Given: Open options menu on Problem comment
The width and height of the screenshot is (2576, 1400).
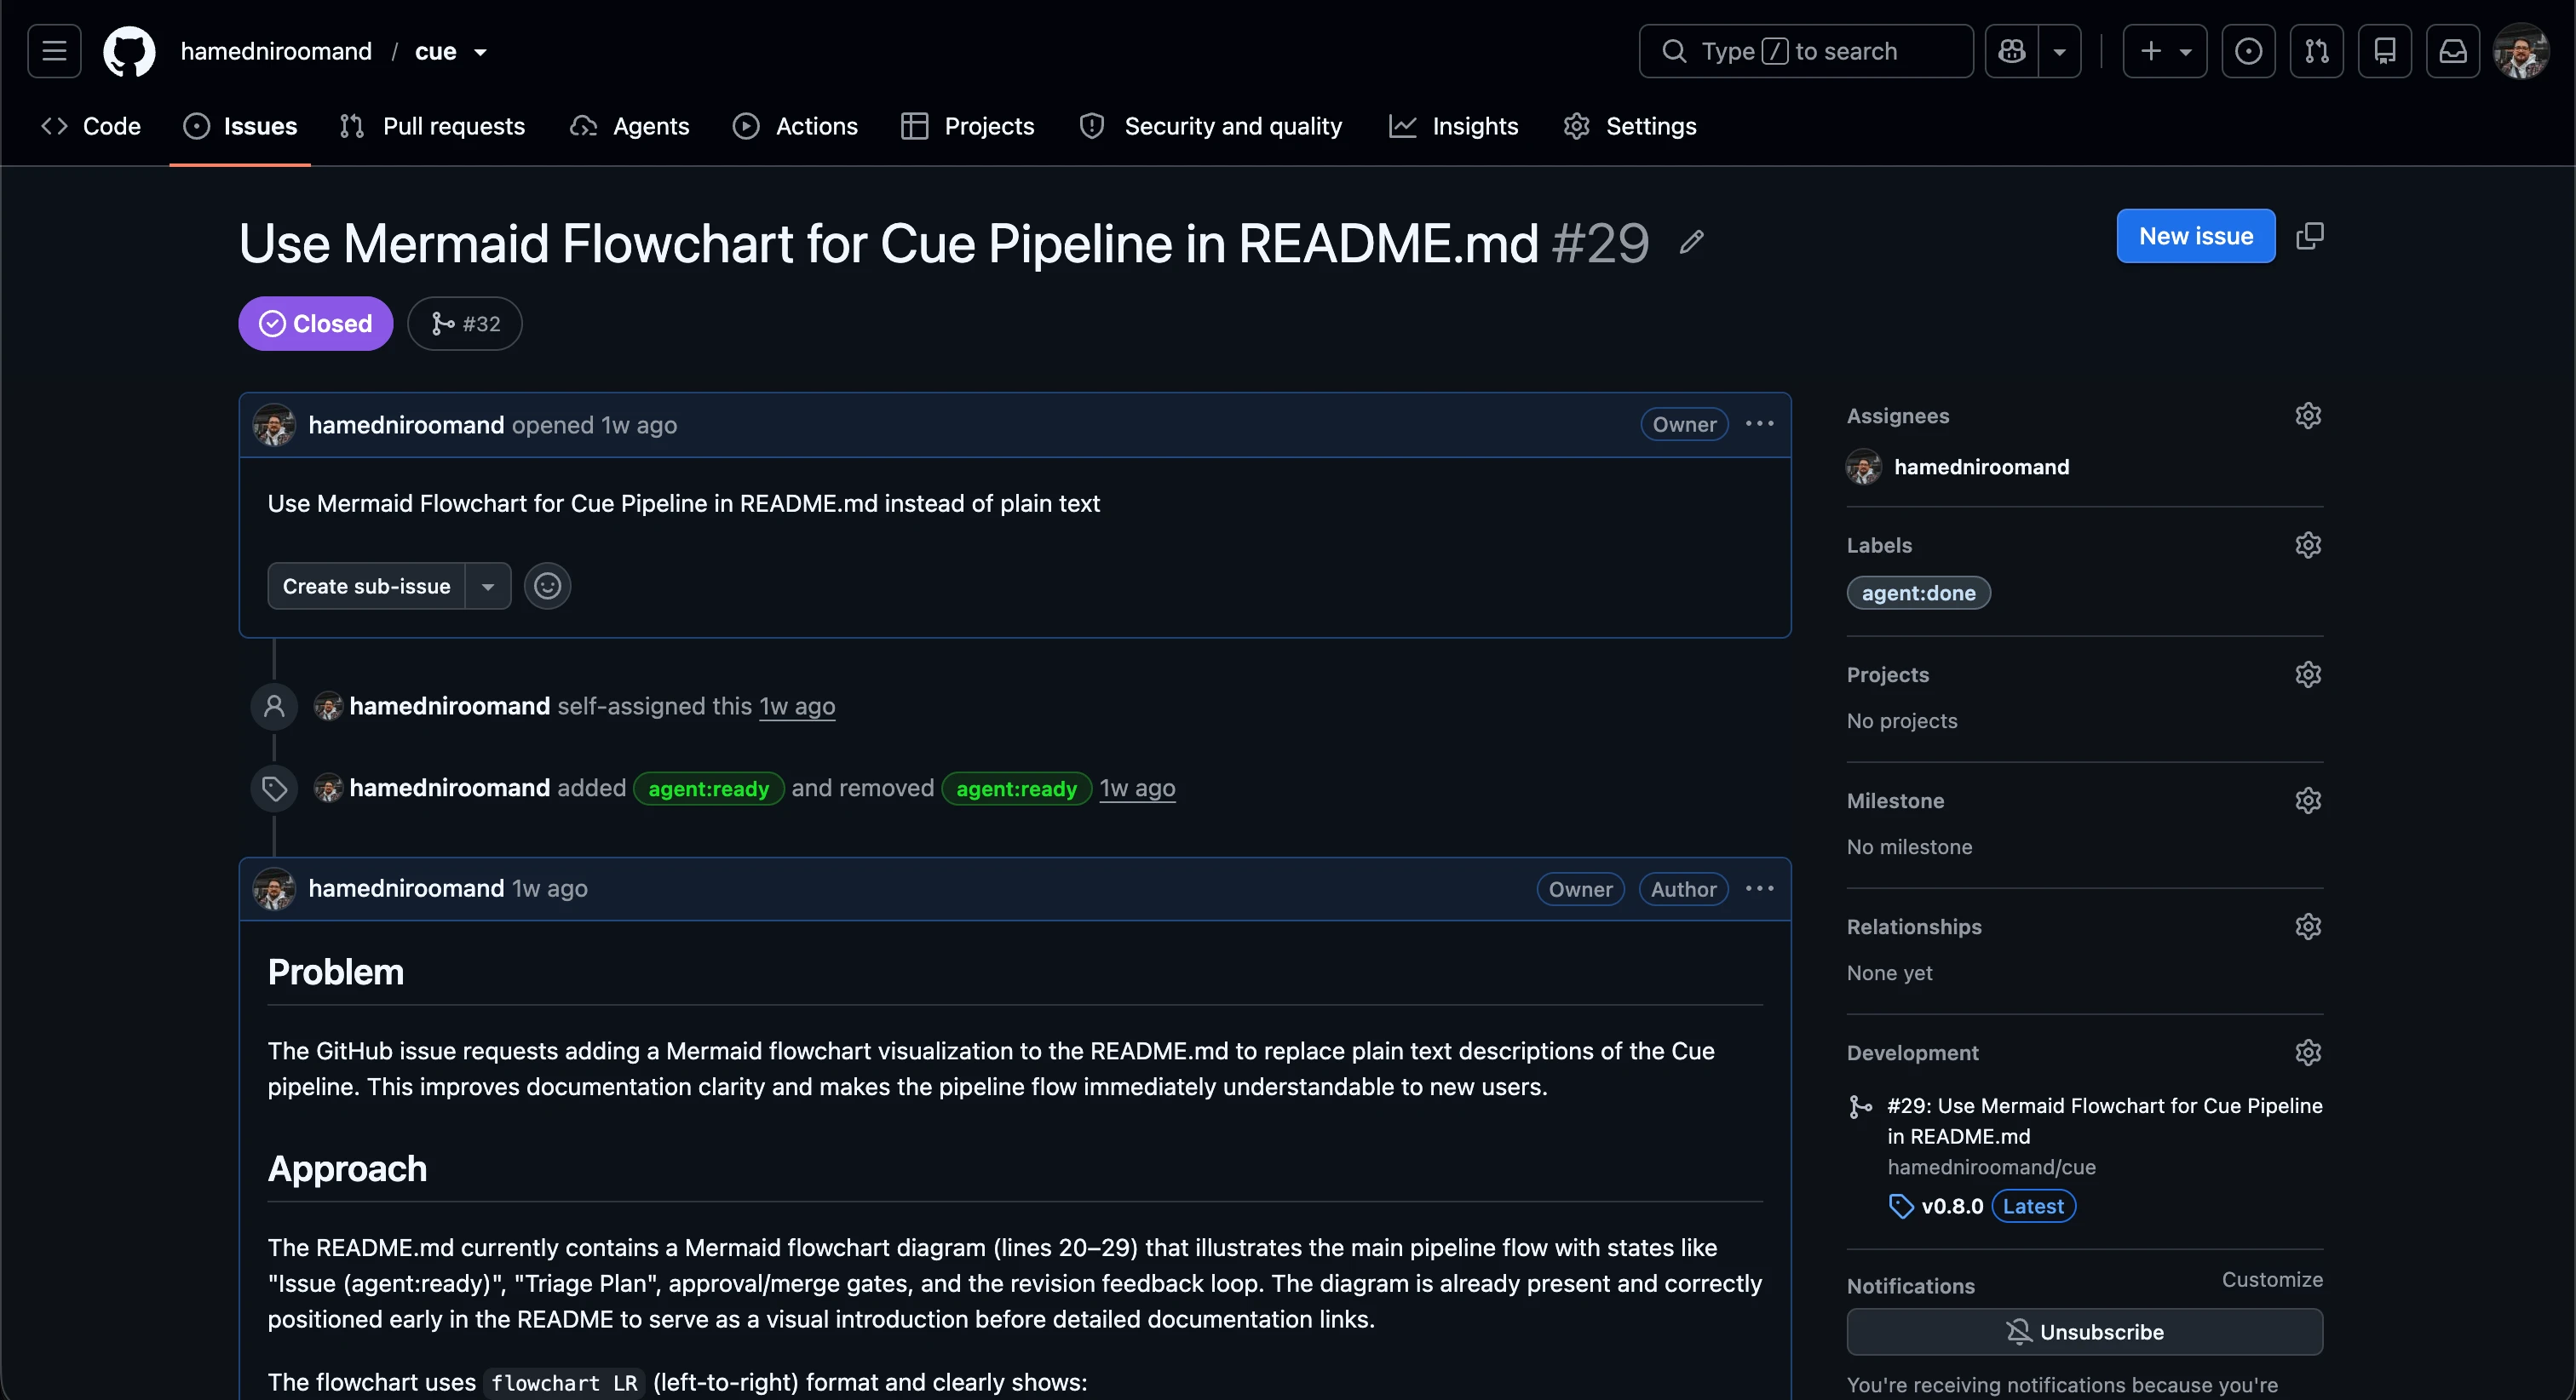Looking at the screenshot, I should (x=1759, y=888).
